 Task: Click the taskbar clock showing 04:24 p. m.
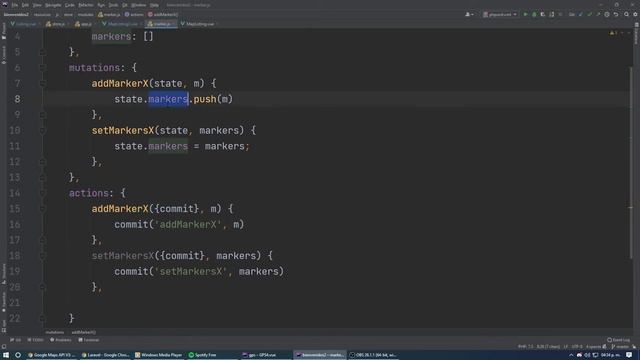click(611, 355)
